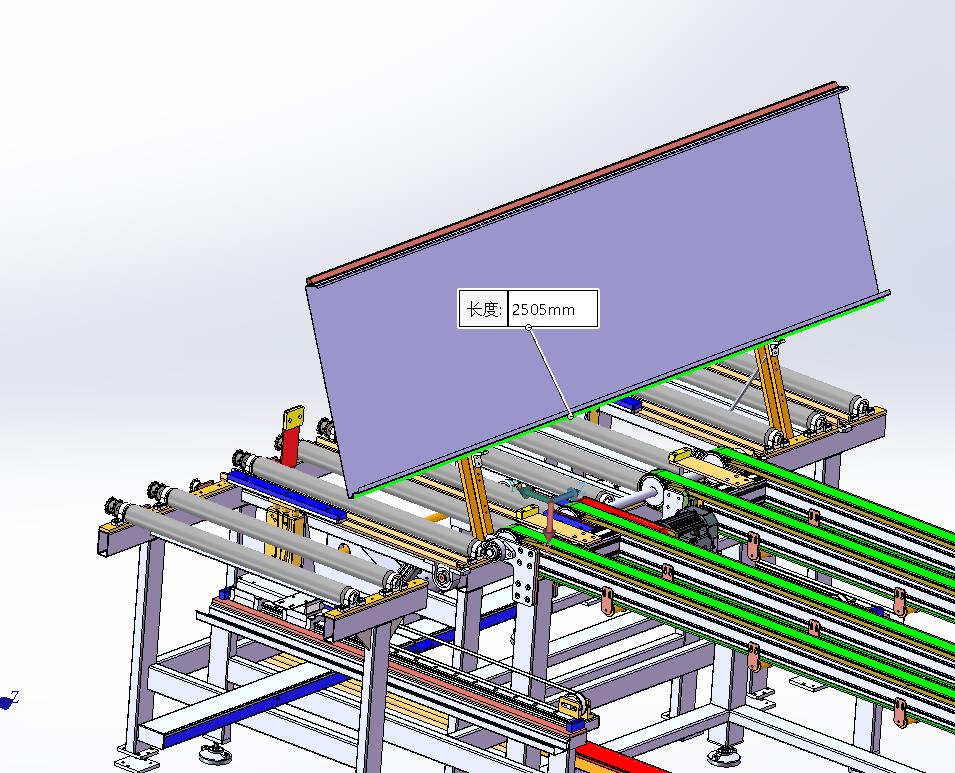Pick the red-brown strip along the panel's top edge
This screenshot has height=773, width=955.
click(x=573, y=181)
